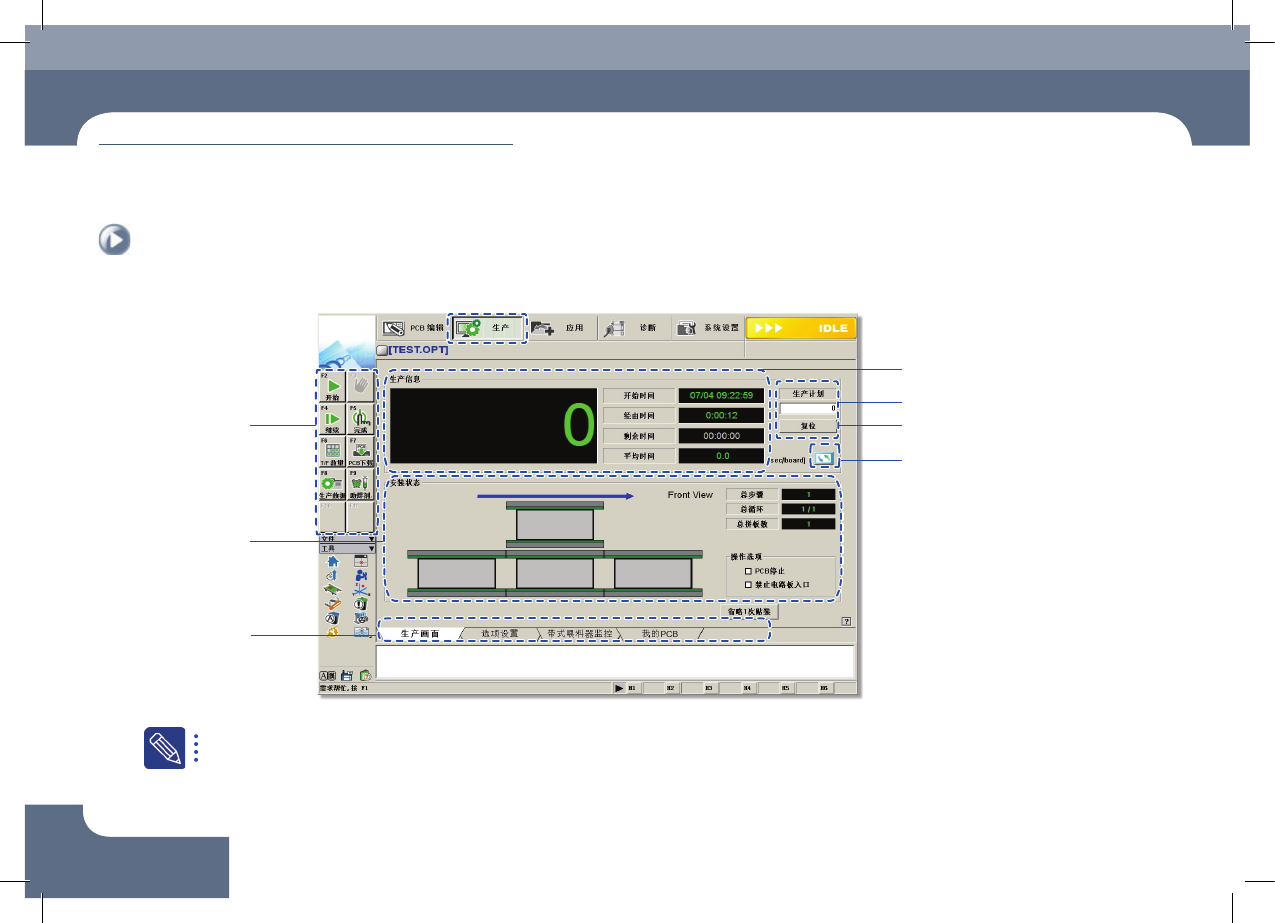The width and height of the screenshot is (1275, 923).
Task: Click the 总拼板数 label
Action: click(751, 524)
